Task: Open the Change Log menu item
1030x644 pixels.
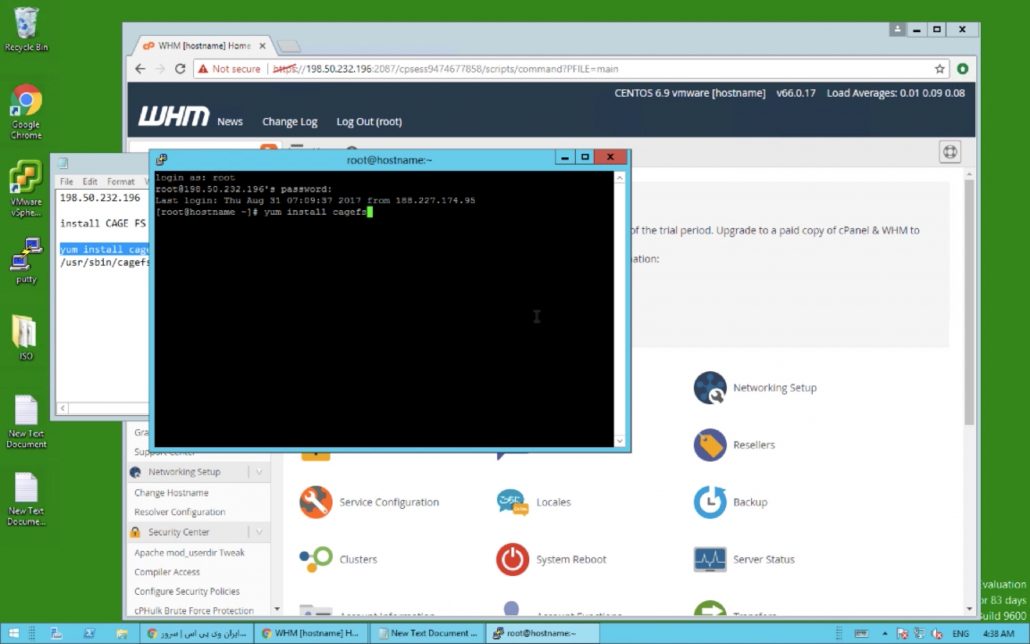Action: coord(289,122)
